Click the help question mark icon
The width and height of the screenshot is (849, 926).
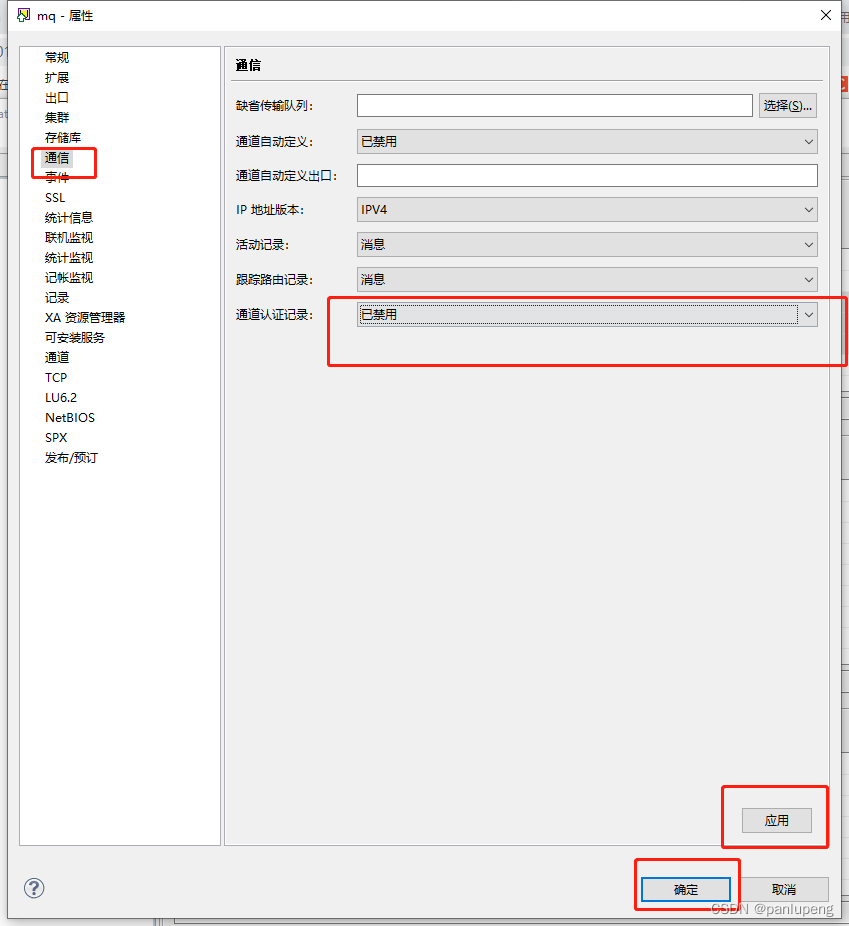click(x=34, y=888)
